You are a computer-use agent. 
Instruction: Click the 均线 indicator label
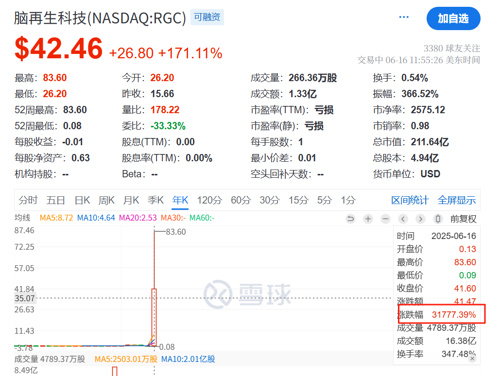(22, 218)
